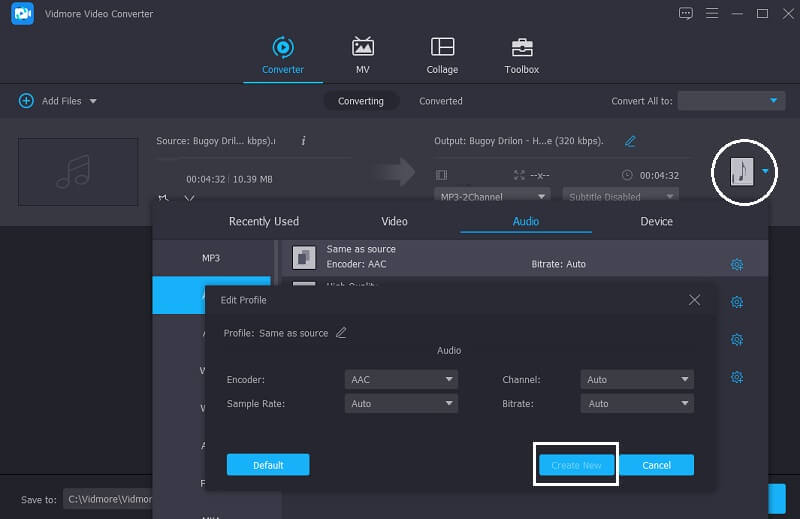The image size is (800, 519).
Task: Open the feedback chat icon in title bar
Action: pos(685,13)
